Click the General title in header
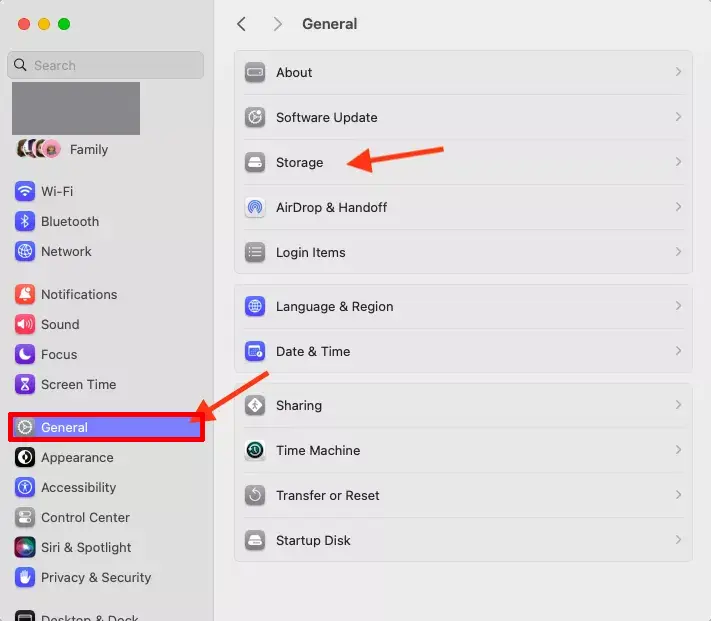 coord(330,24)
